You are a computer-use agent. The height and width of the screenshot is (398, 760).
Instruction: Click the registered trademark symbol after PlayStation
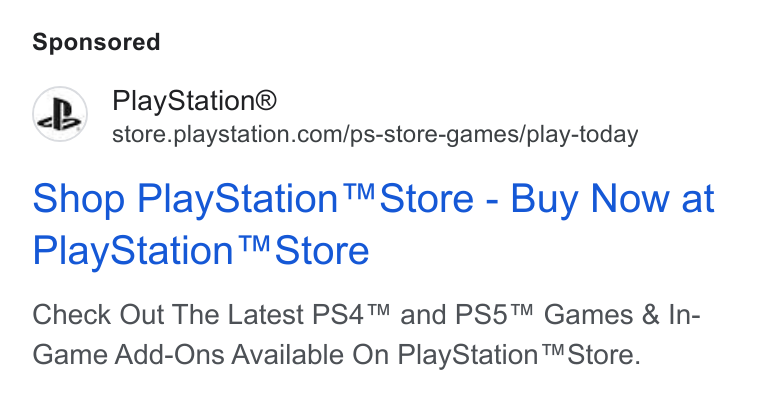pos(266,101)
